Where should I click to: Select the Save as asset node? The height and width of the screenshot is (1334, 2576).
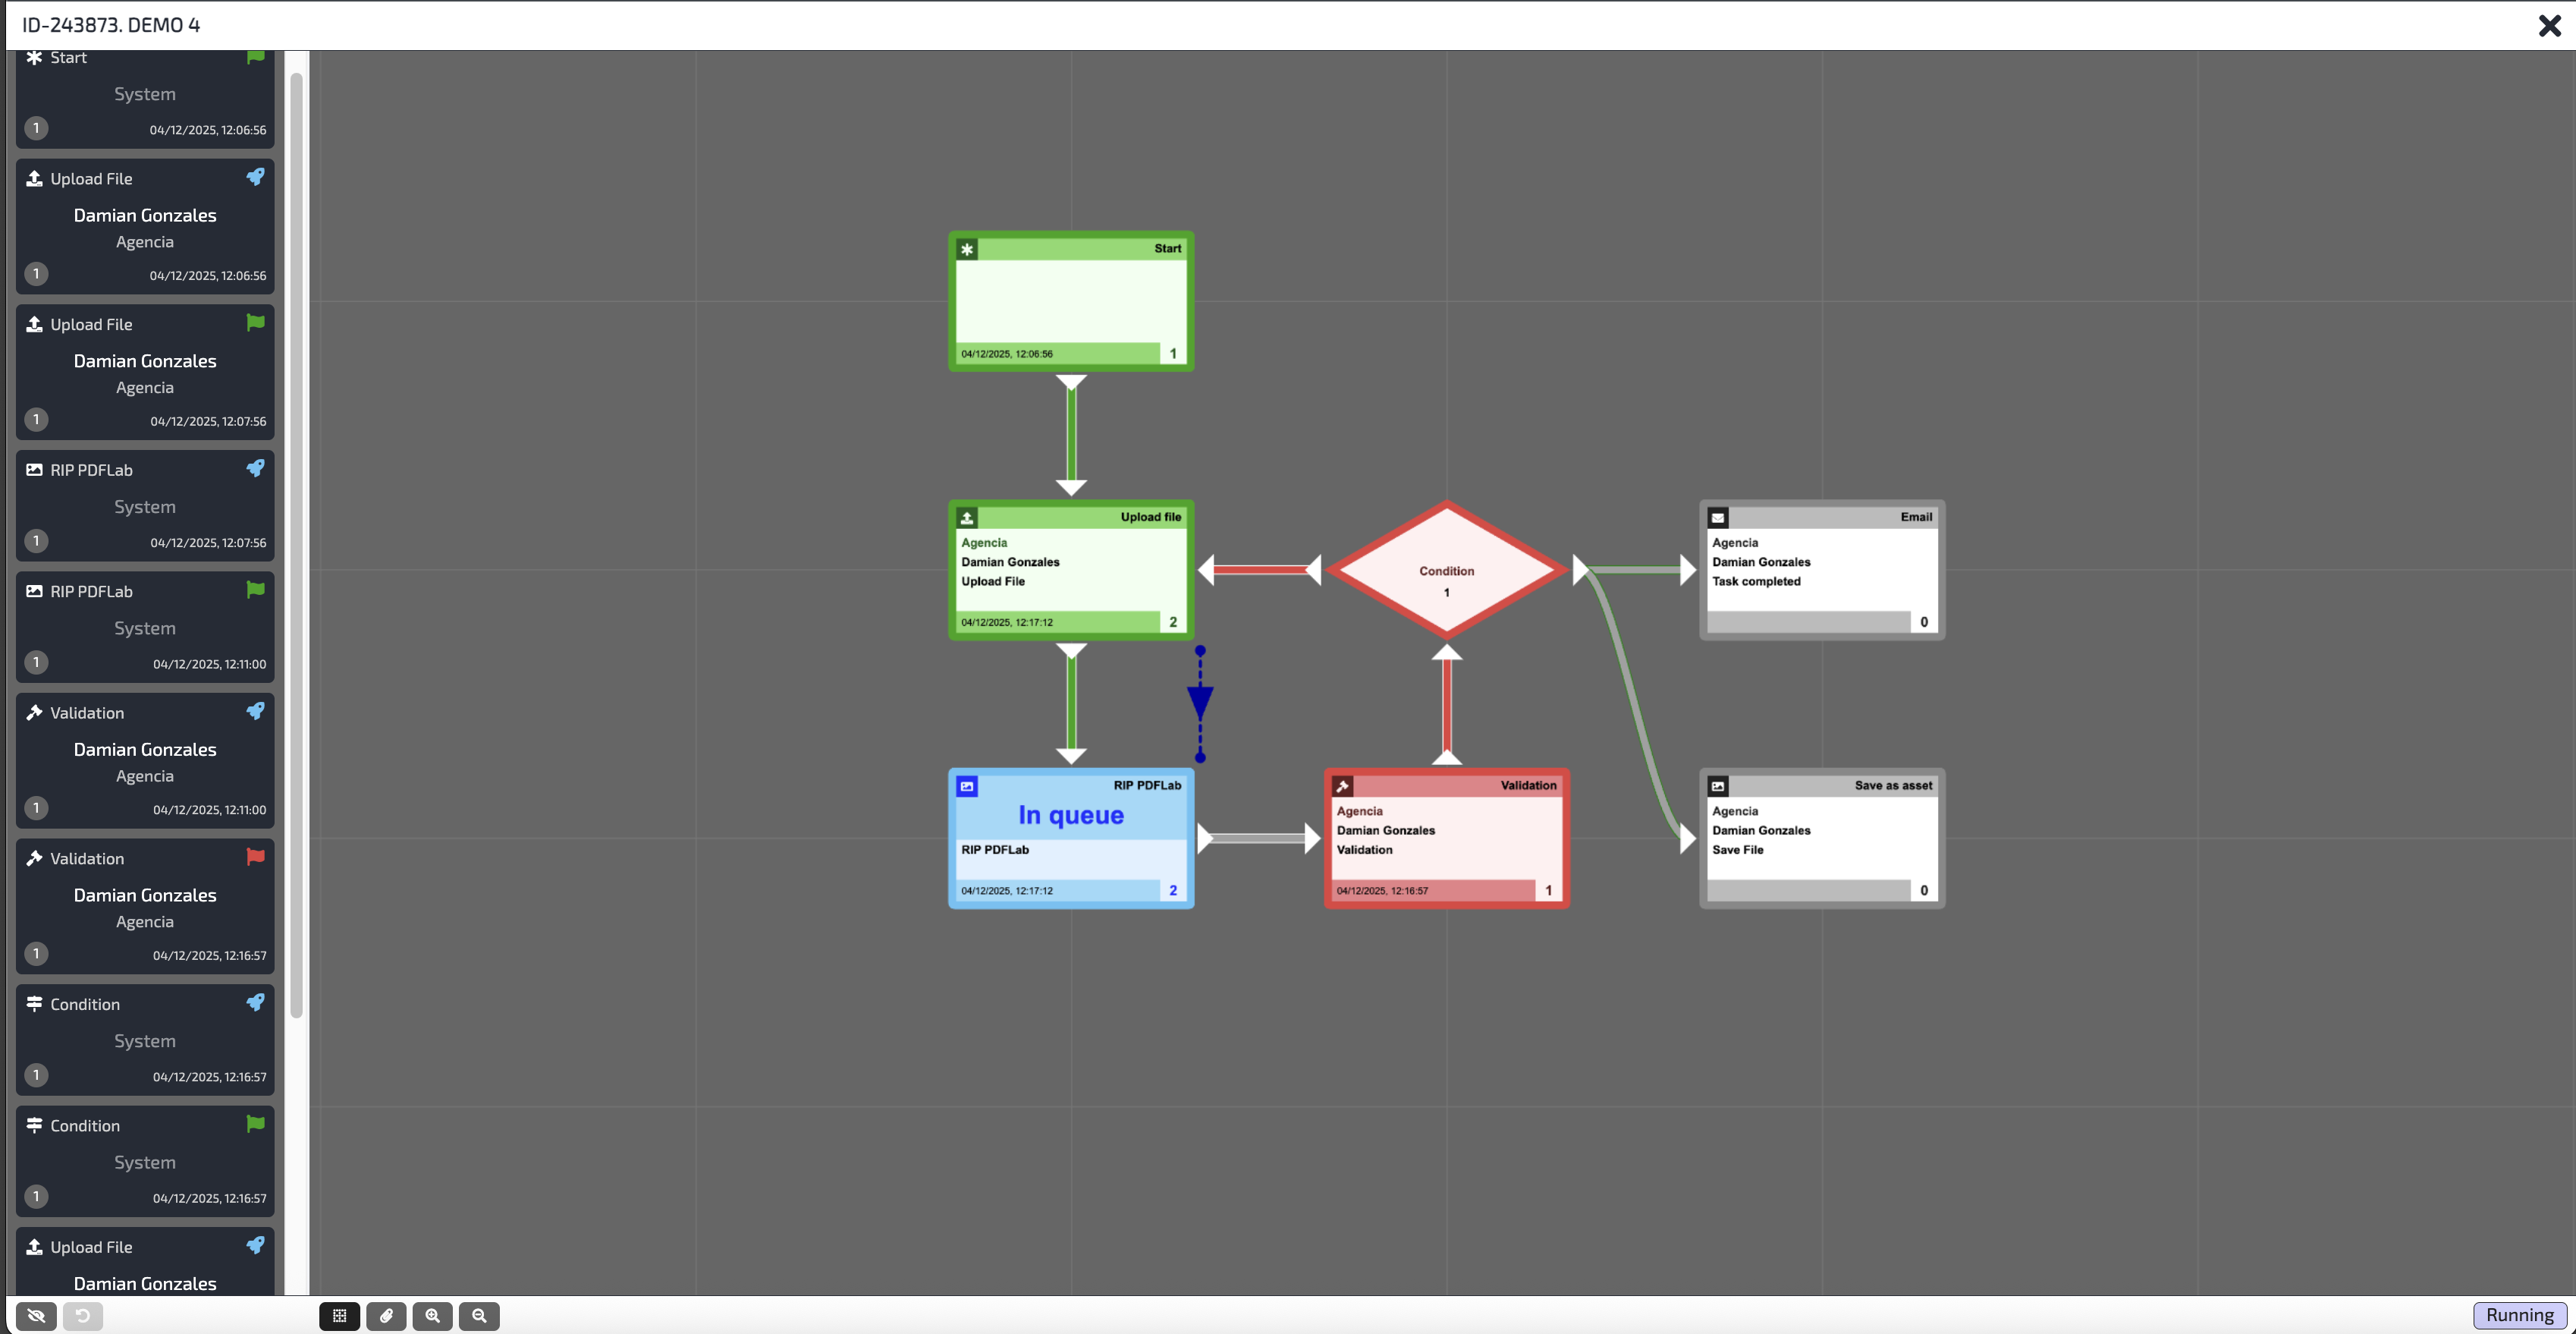tap(1821, 838)
